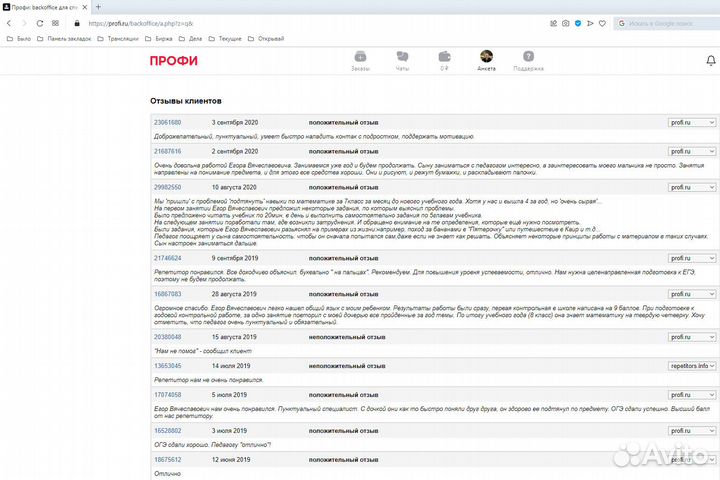This screenshot has width=720, height=480.
Task: Click the review text Репетитор нам не очень понравился
Action: tap(208, 380)
